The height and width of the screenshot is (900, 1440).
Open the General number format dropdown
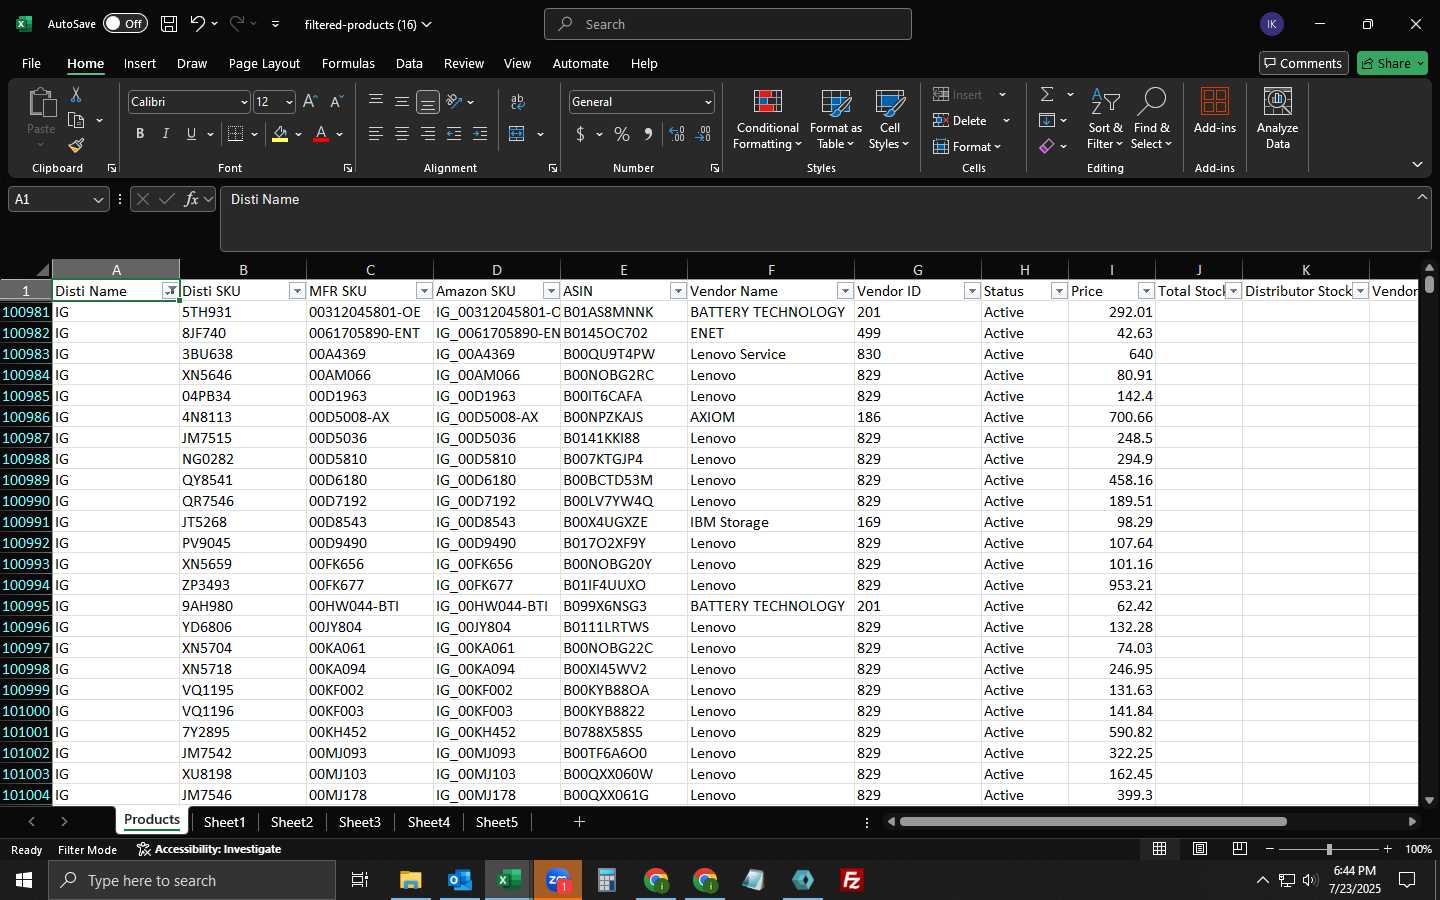point(708,102)
